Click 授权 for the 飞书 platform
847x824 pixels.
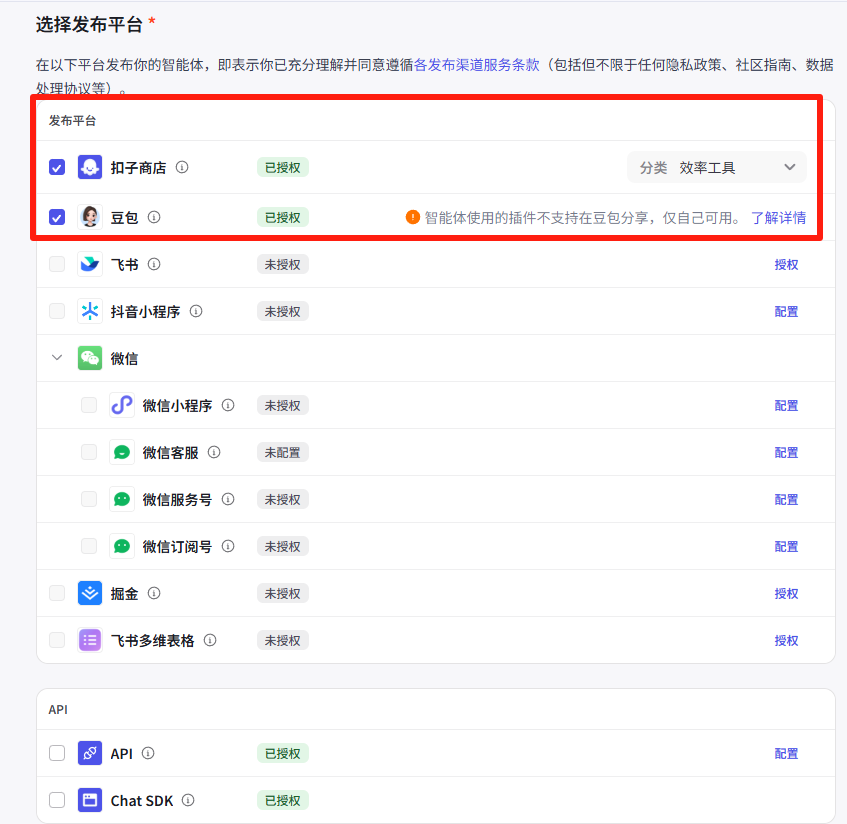tap(786, 264)
